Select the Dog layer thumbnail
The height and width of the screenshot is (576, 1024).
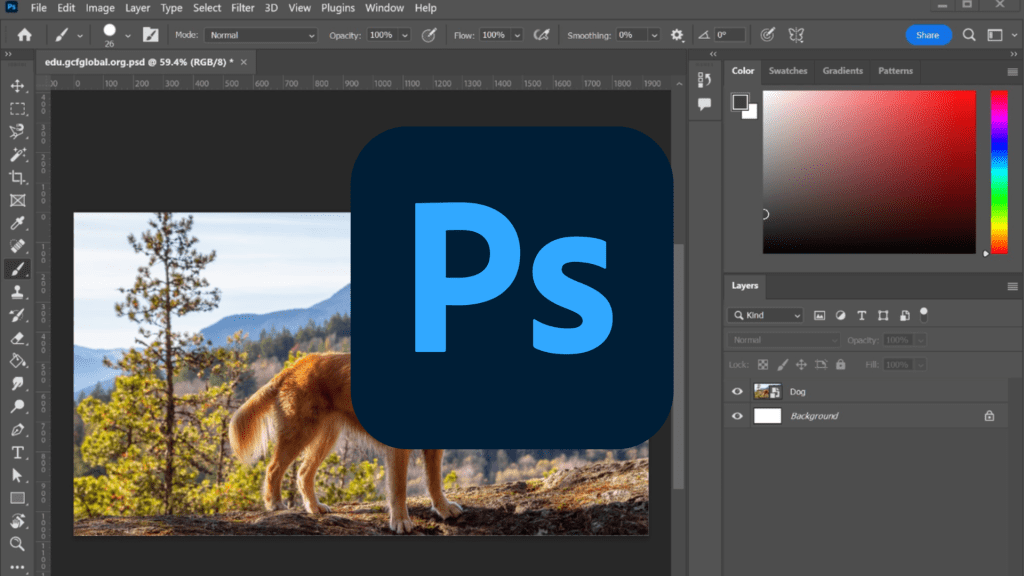767,392
